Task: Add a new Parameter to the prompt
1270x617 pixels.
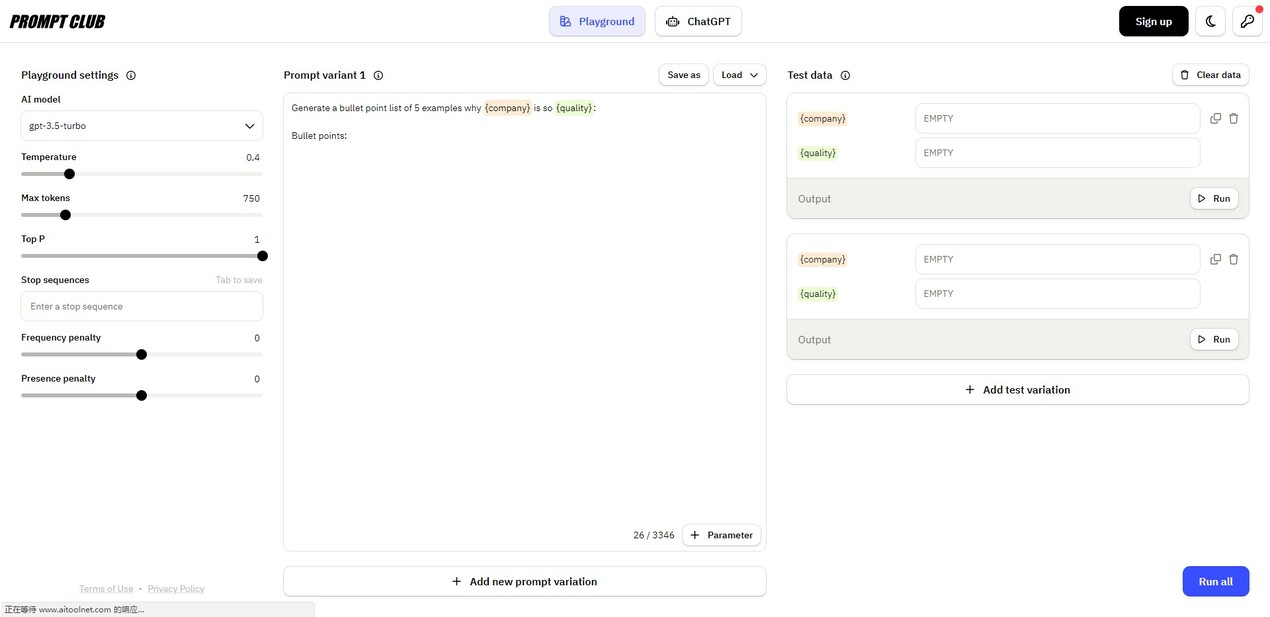Action: [721, 535]
